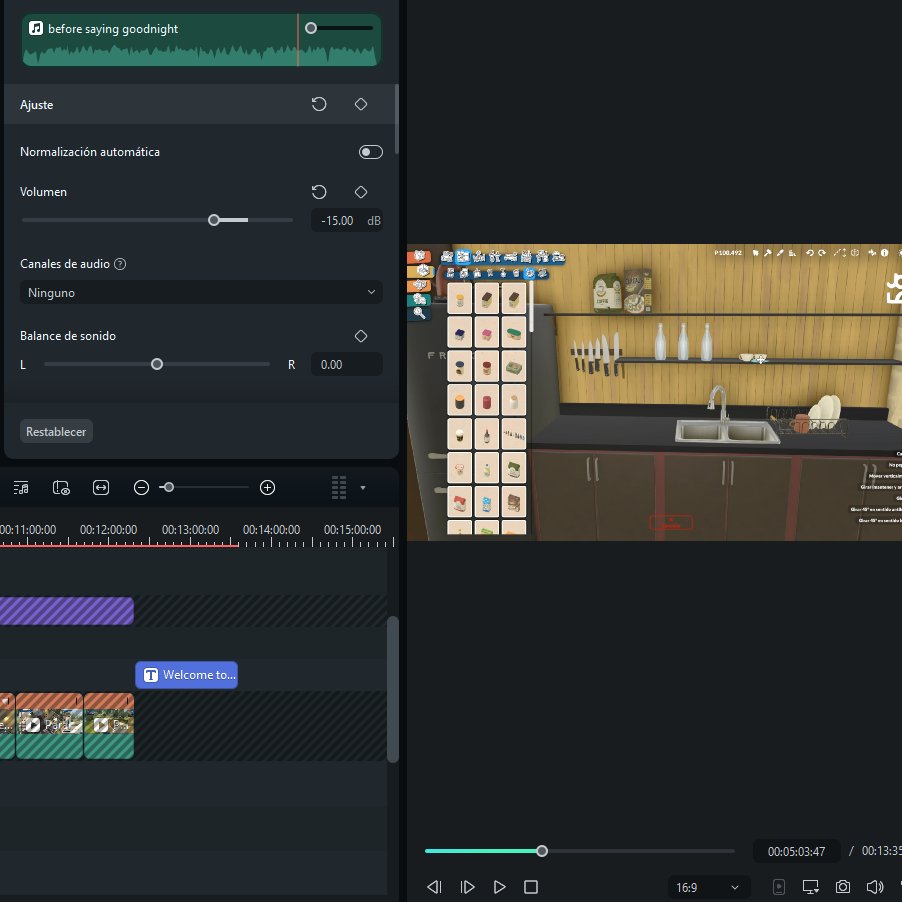Open the 16:9 aspect ratio dropdown
902x902 pixels.
709,887
